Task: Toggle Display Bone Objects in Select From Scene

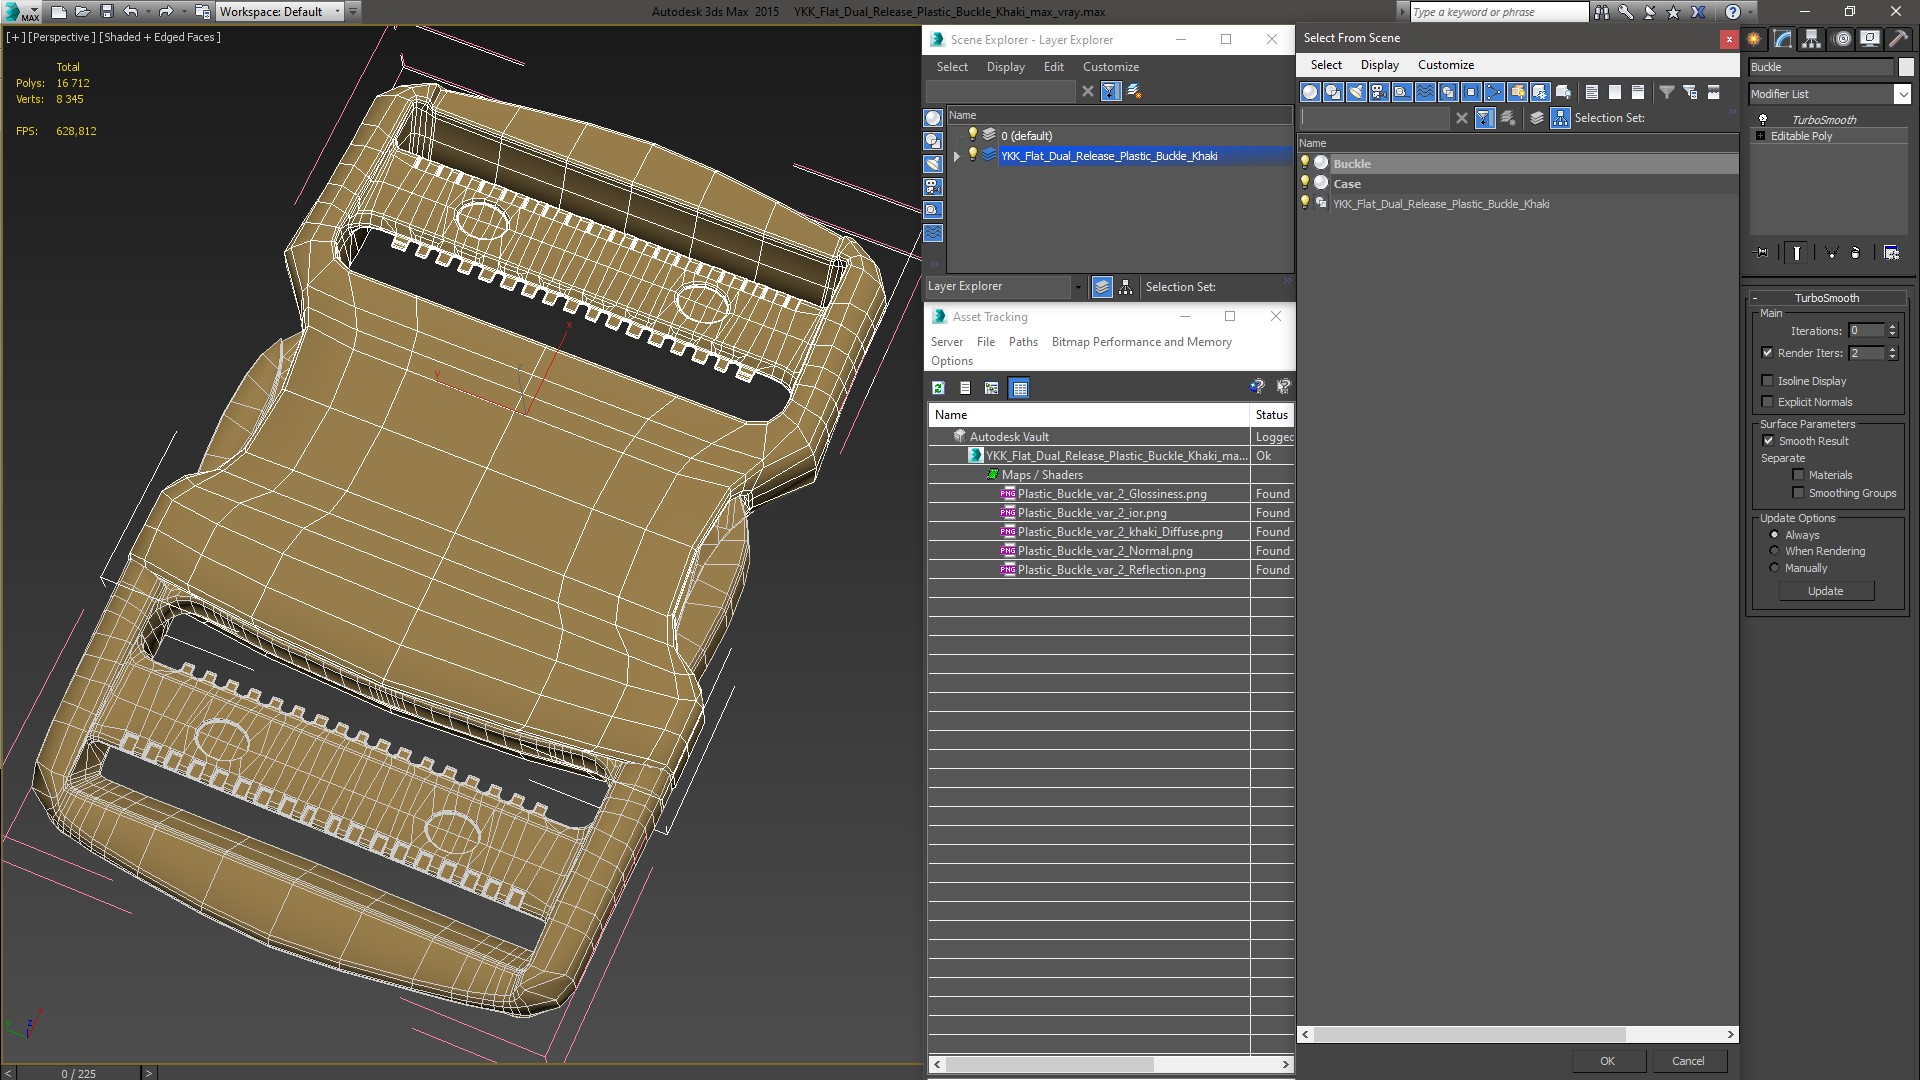Action: [x=1494, y=92]
